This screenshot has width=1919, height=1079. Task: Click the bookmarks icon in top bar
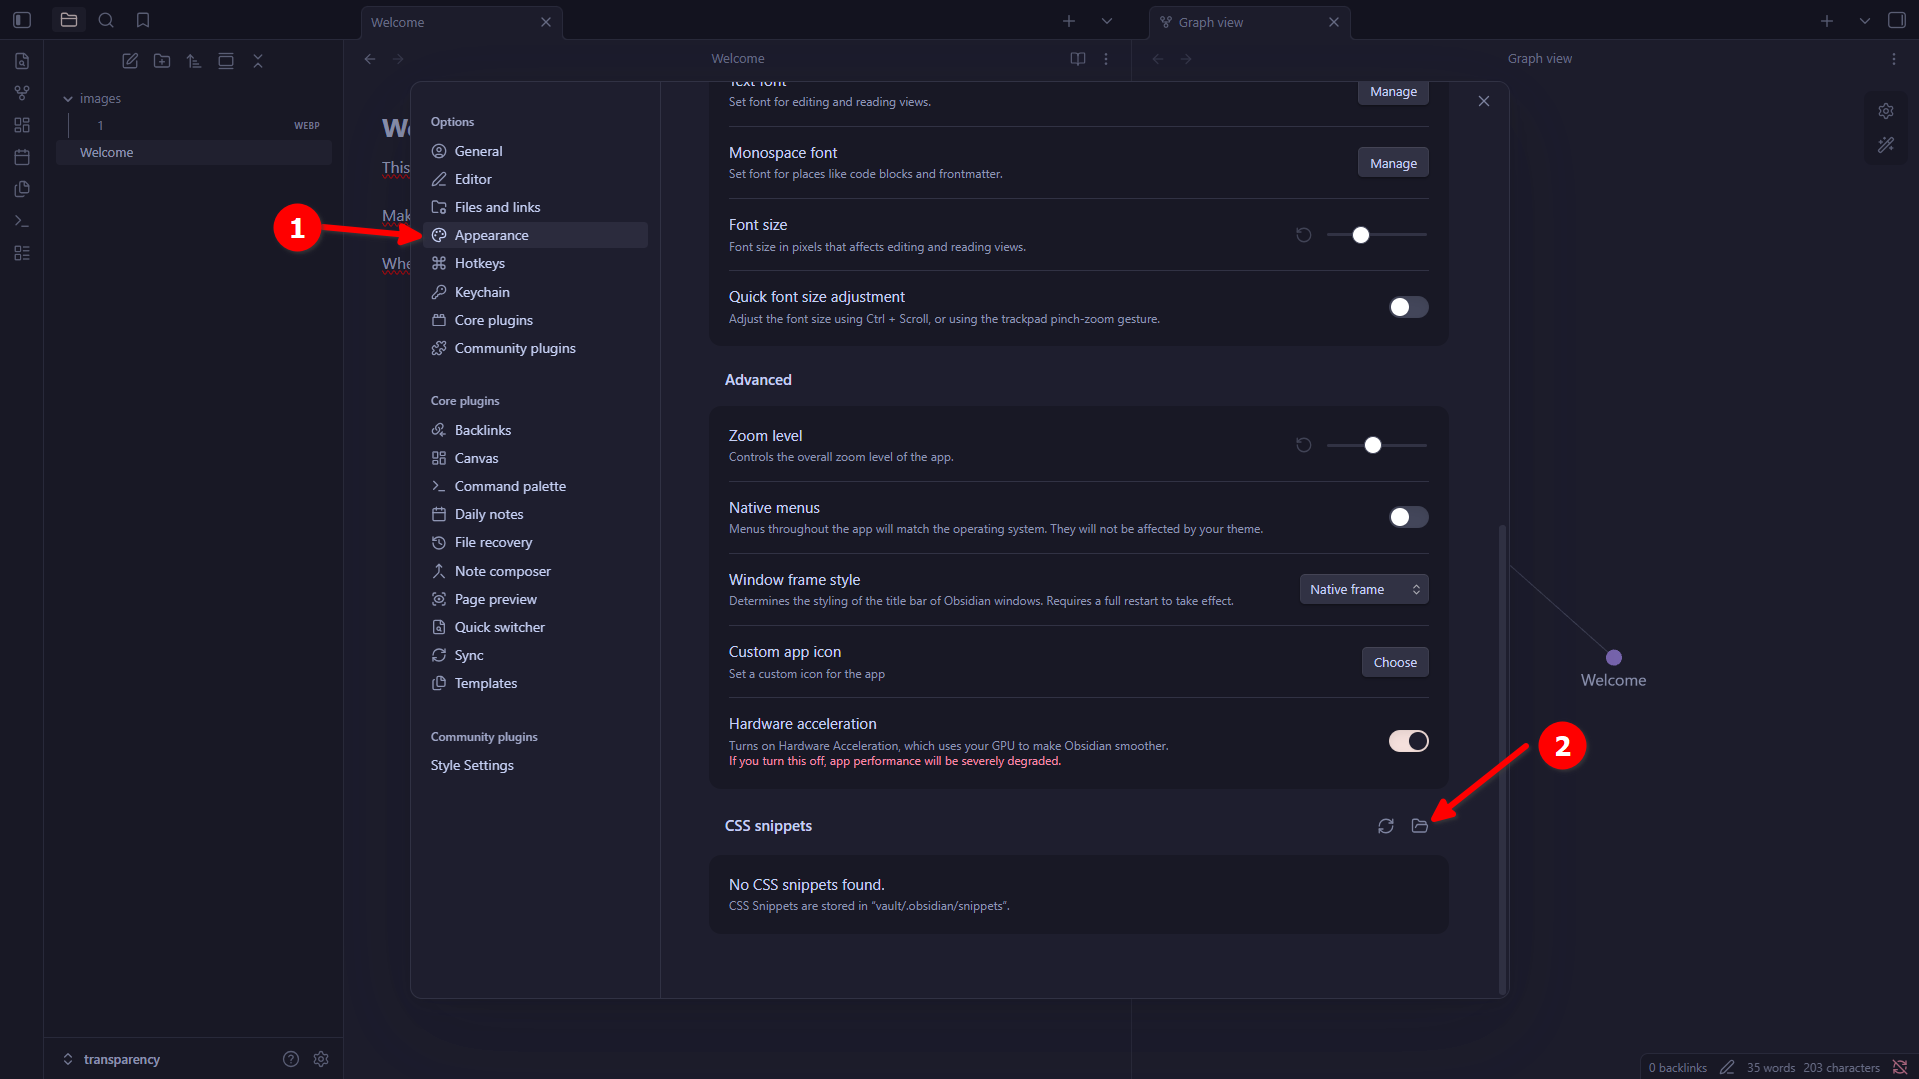pyautogui.click(x=143, y=20)
